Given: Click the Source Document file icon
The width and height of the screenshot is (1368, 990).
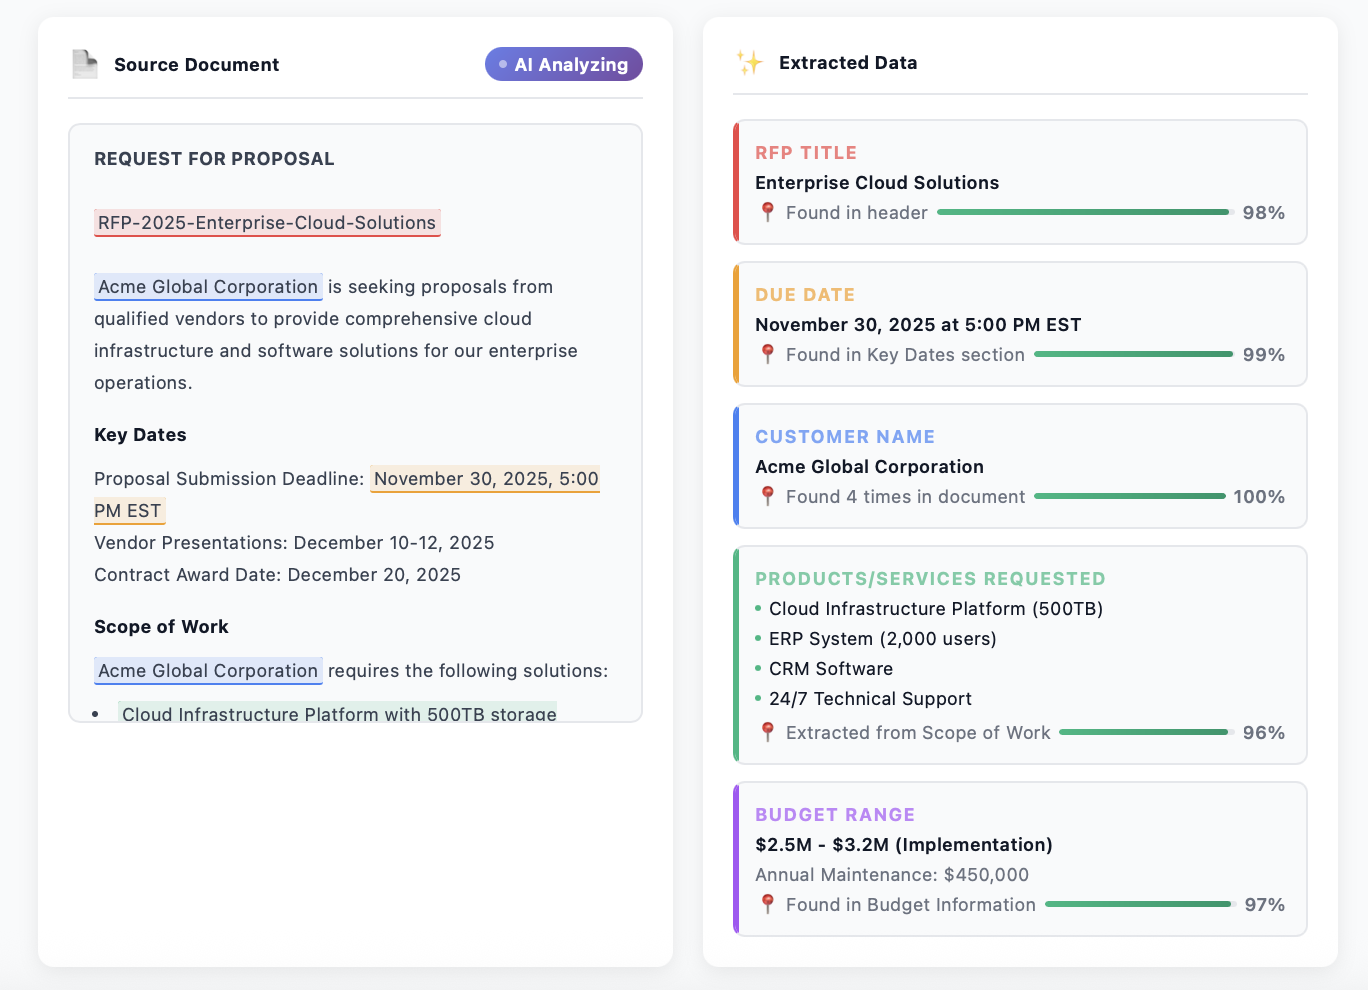Looking at the screenshot, I should 85,65.
